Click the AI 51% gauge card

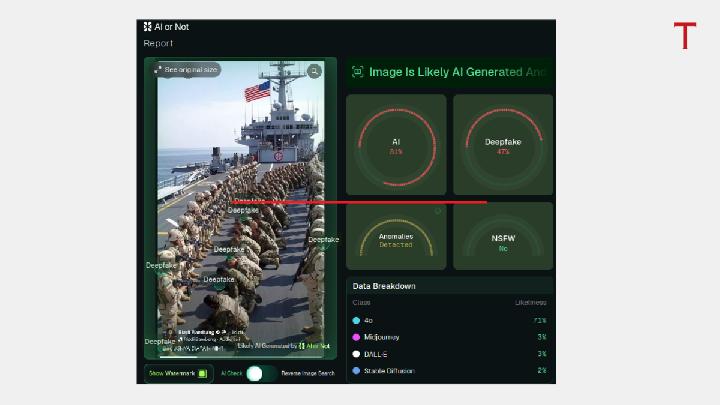pos(396,146)
